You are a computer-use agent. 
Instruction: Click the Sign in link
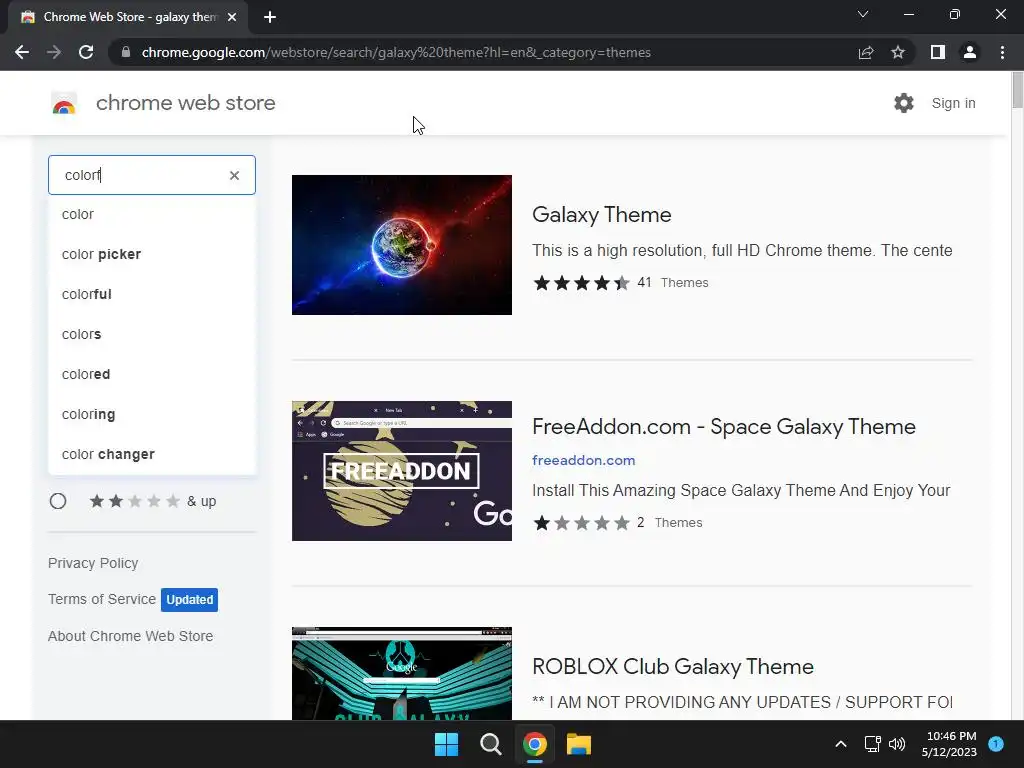(x=953, y=103)
